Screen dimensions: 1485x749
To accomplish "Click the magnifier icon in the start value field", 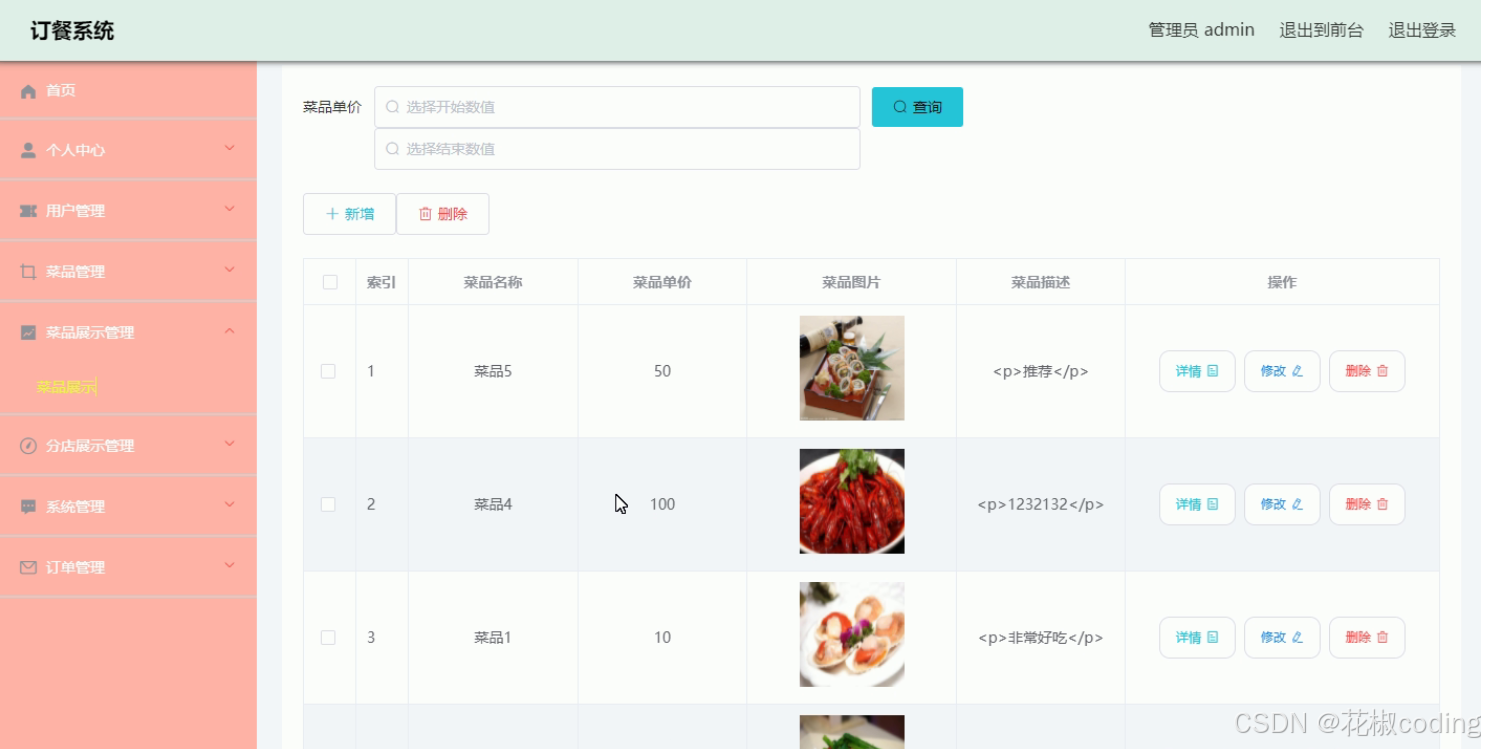I will [392, 106].
